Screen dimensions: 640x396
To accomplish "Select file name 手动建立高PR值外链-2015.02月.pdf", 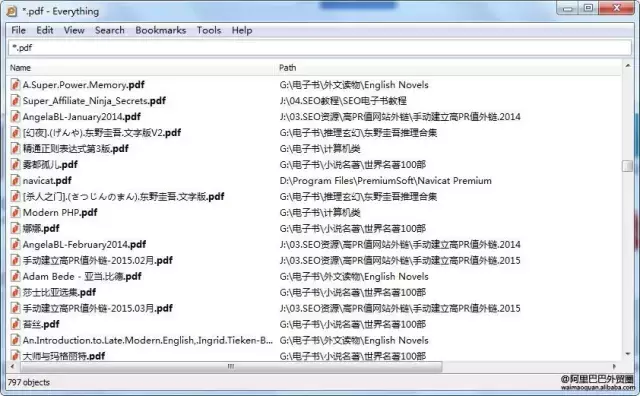I will click(98, 260).
